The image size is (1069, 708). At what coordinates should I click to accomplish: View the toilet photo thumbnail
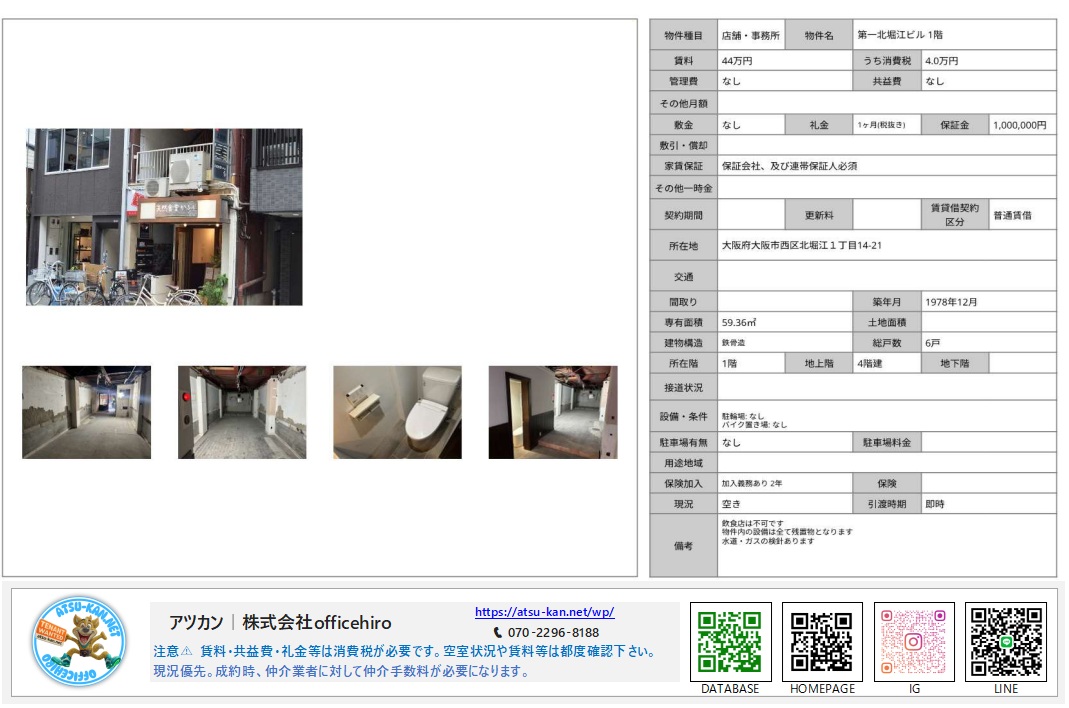point(397,412)
